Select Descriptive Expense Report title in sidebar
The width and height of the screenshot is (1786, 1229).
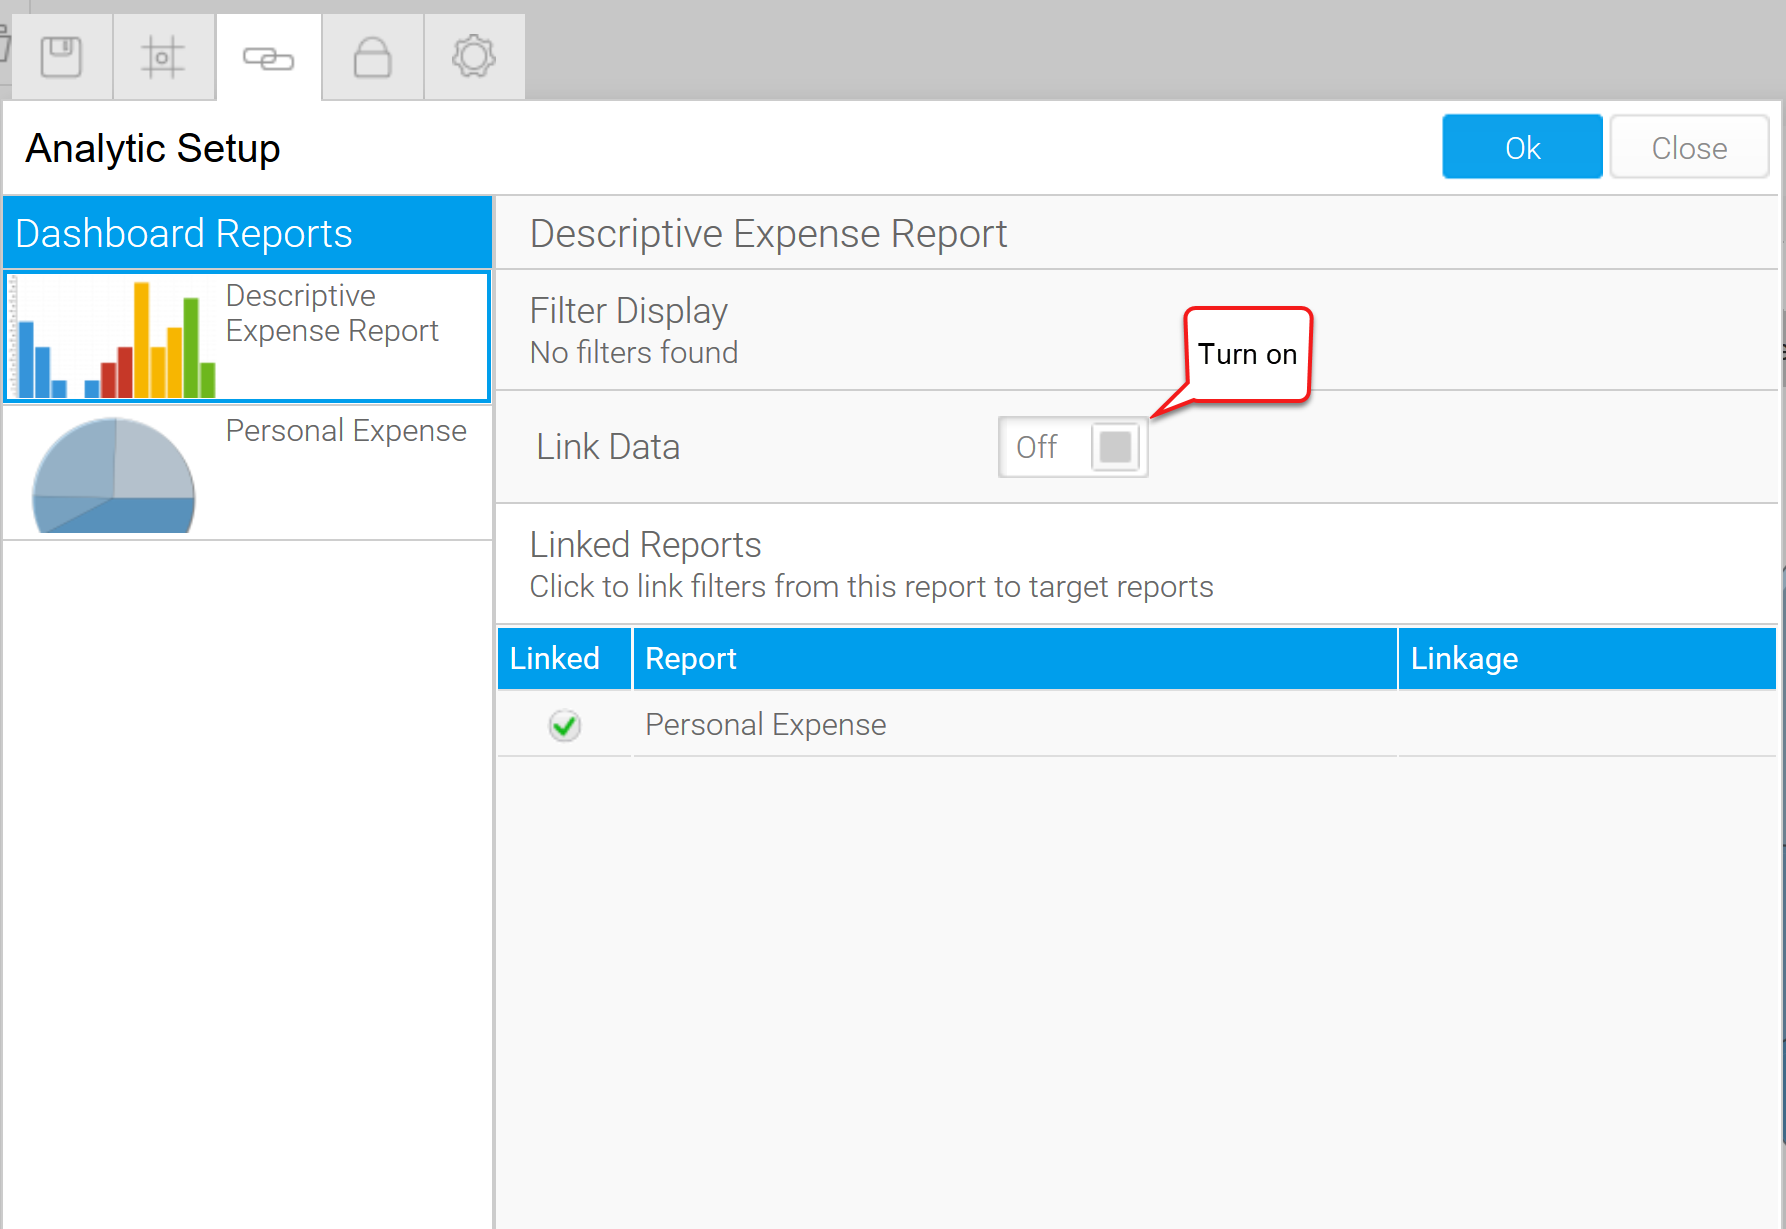click(332, 313)
